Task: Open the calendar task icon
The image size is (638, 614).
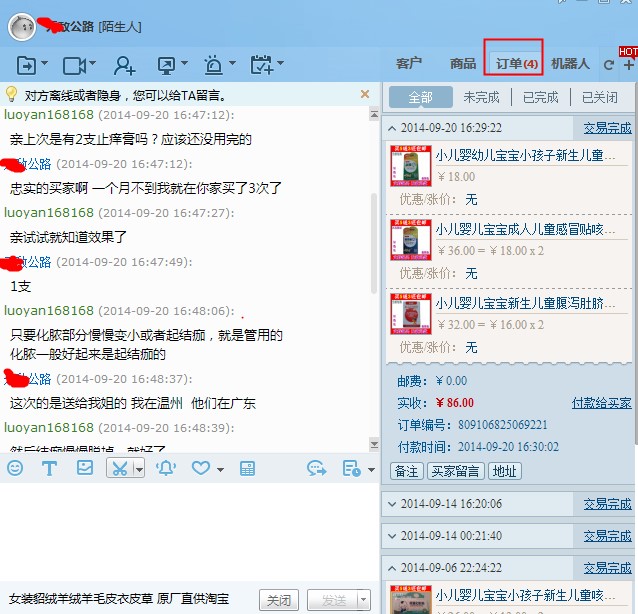Action: click(262, 65)
